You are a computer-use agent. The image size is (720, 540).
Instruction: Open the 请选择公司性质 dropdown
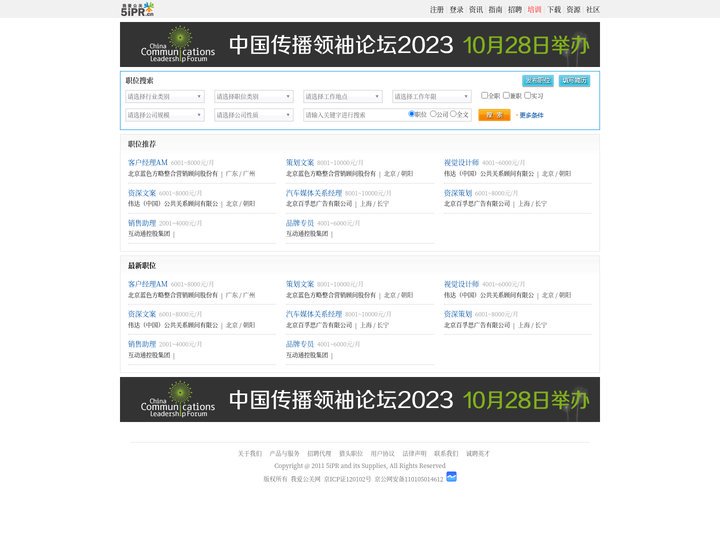(254, 115)
